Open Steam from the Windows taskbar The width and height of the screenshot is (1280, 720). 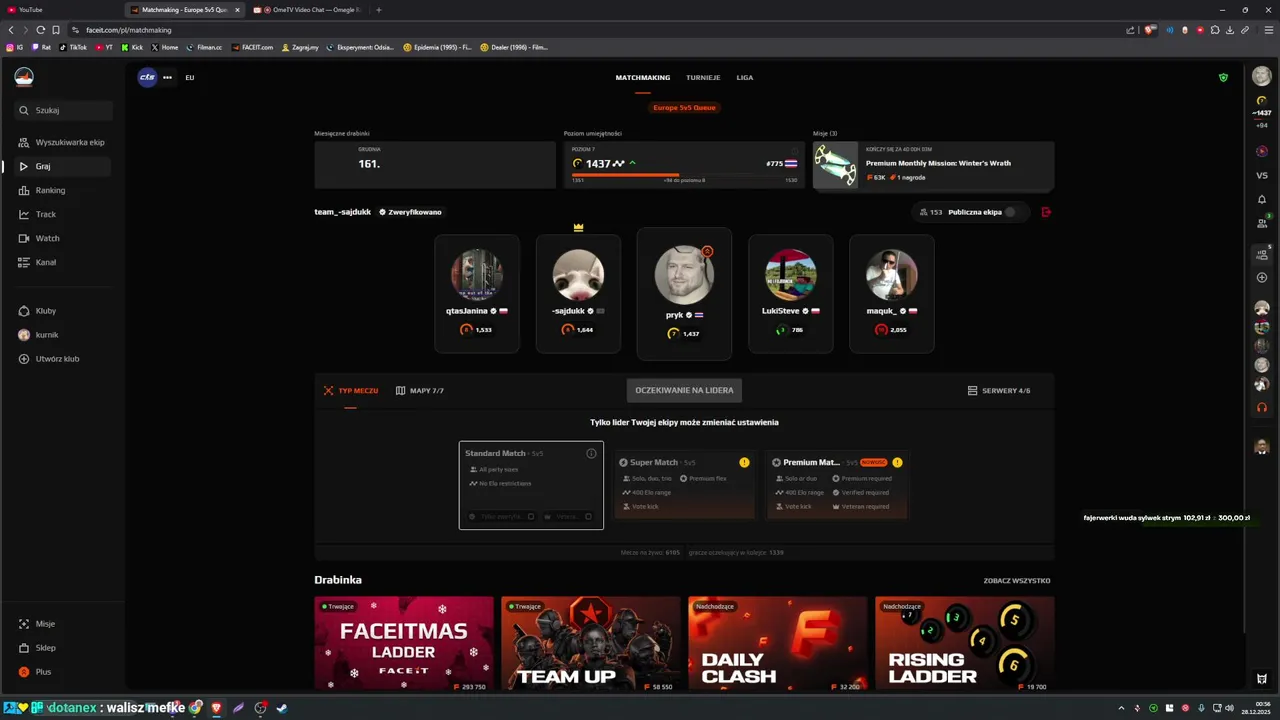pyautogui.click(x=282, y=708)
